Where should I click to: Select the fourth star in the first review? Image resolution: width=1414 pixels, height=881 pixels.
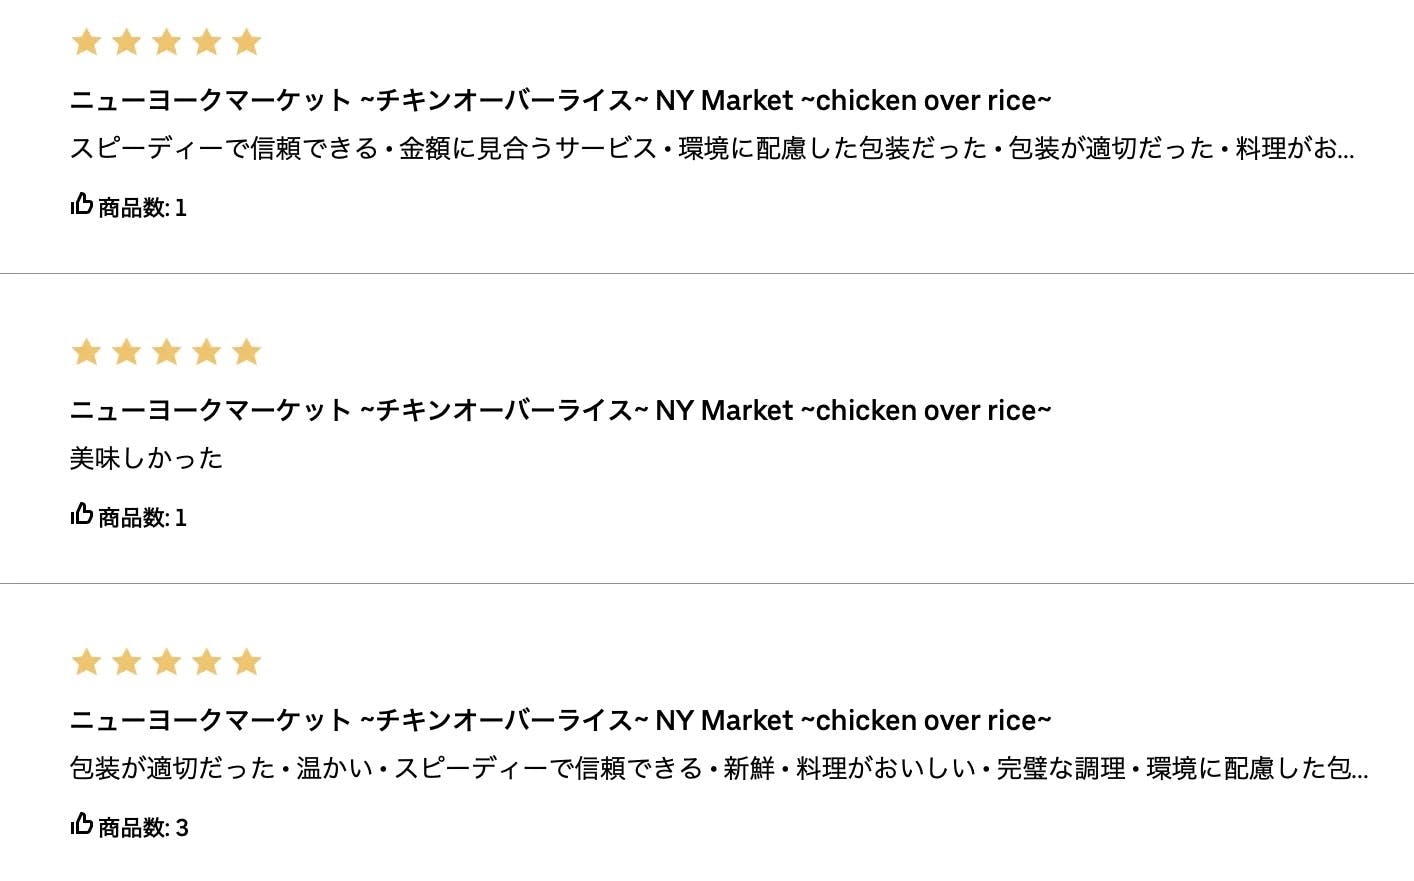coord(206,42)
